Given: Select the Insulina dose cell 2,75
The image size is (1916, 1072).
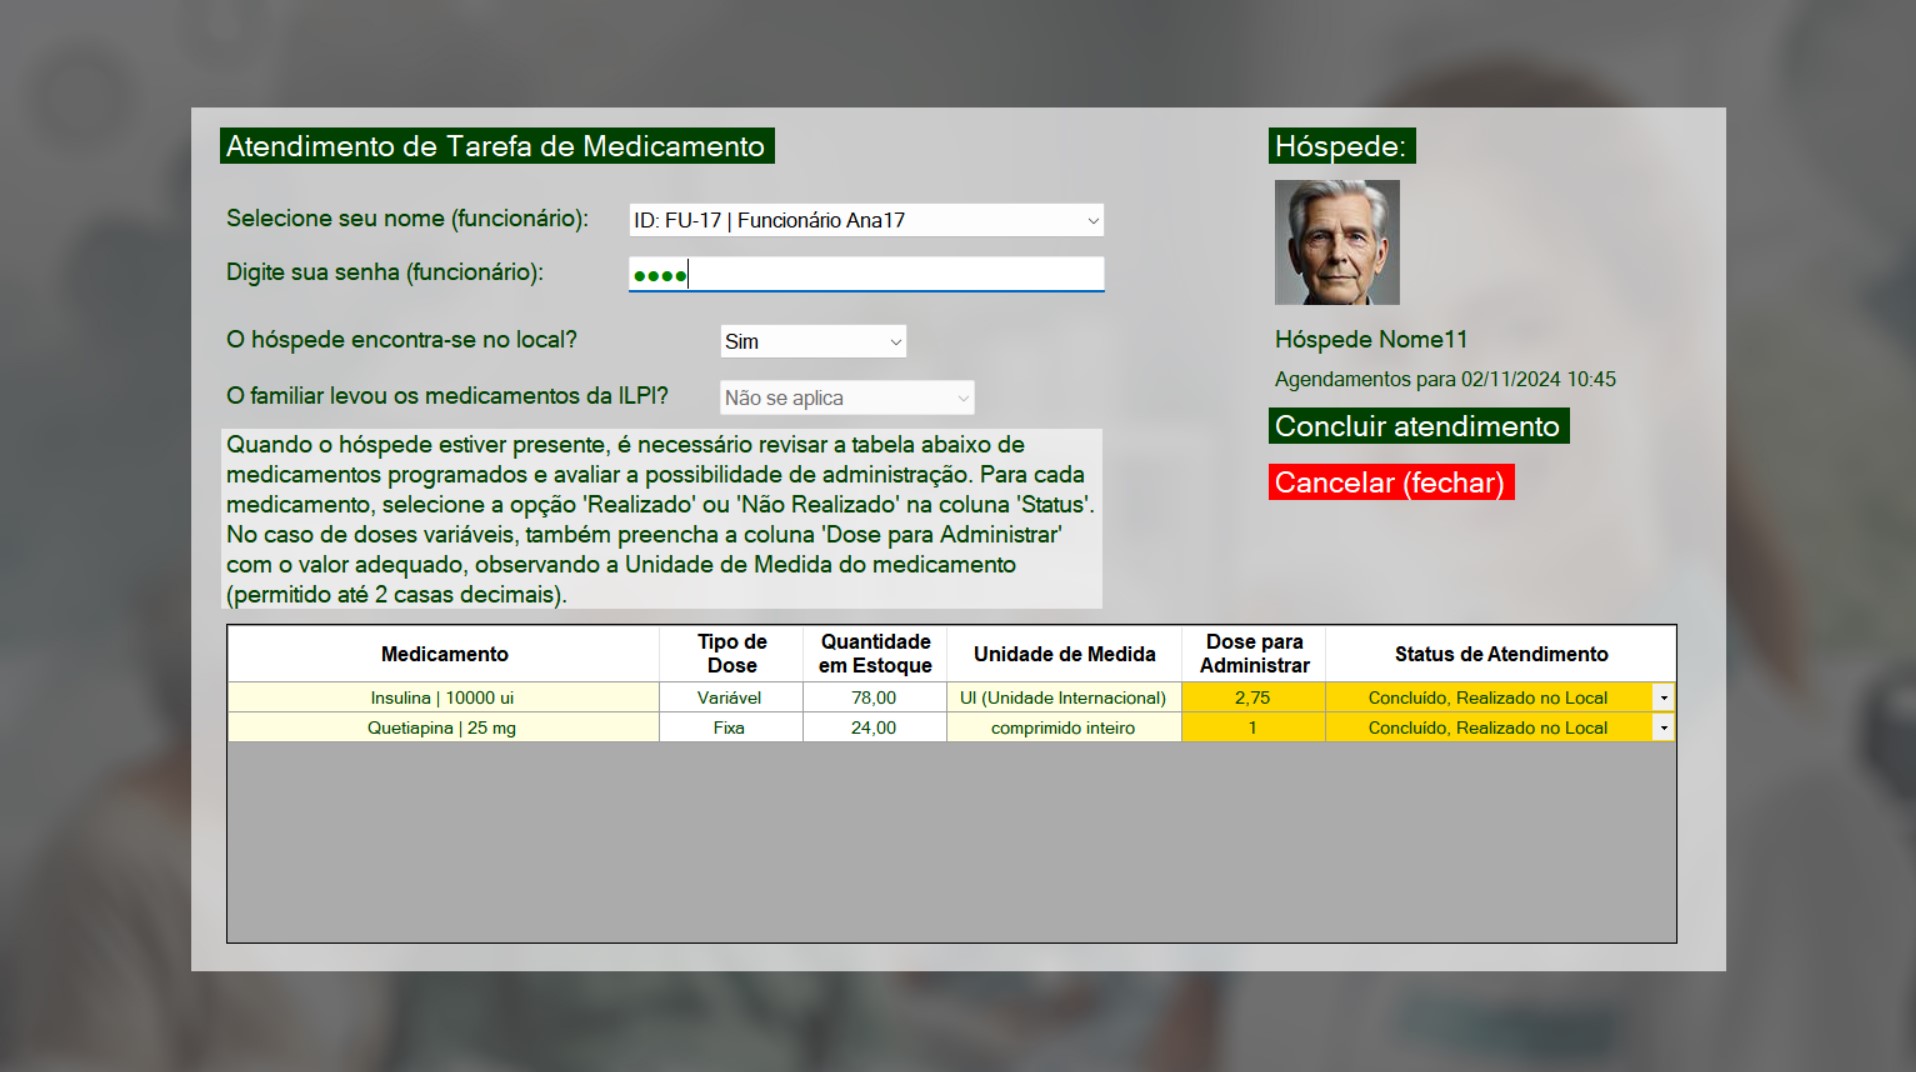Looking at the screenshot, I should pyautogui.click(x=1252, y=698).
